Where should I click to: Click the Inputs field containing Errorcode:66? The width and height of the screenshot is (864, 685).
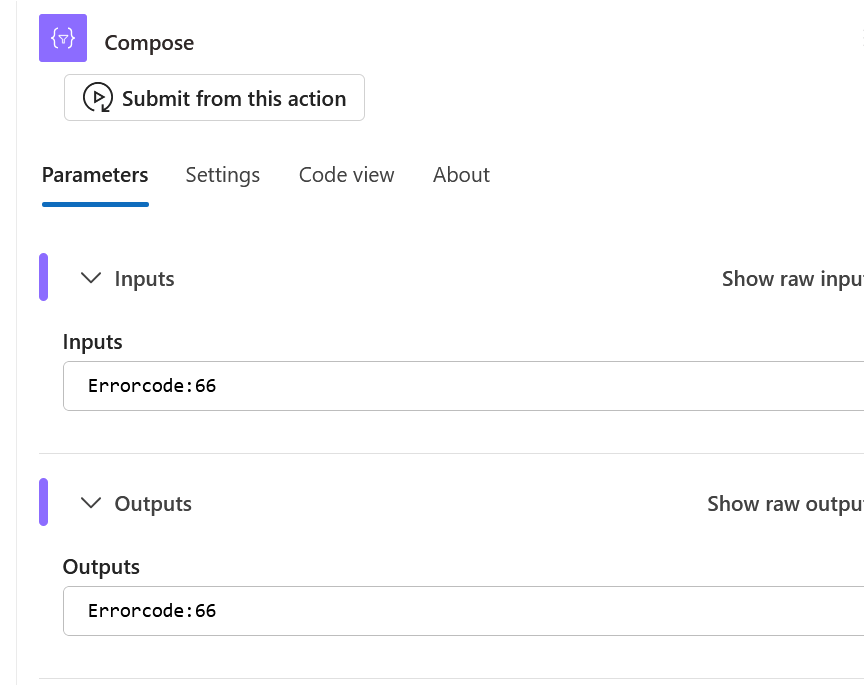coord(463,386)
